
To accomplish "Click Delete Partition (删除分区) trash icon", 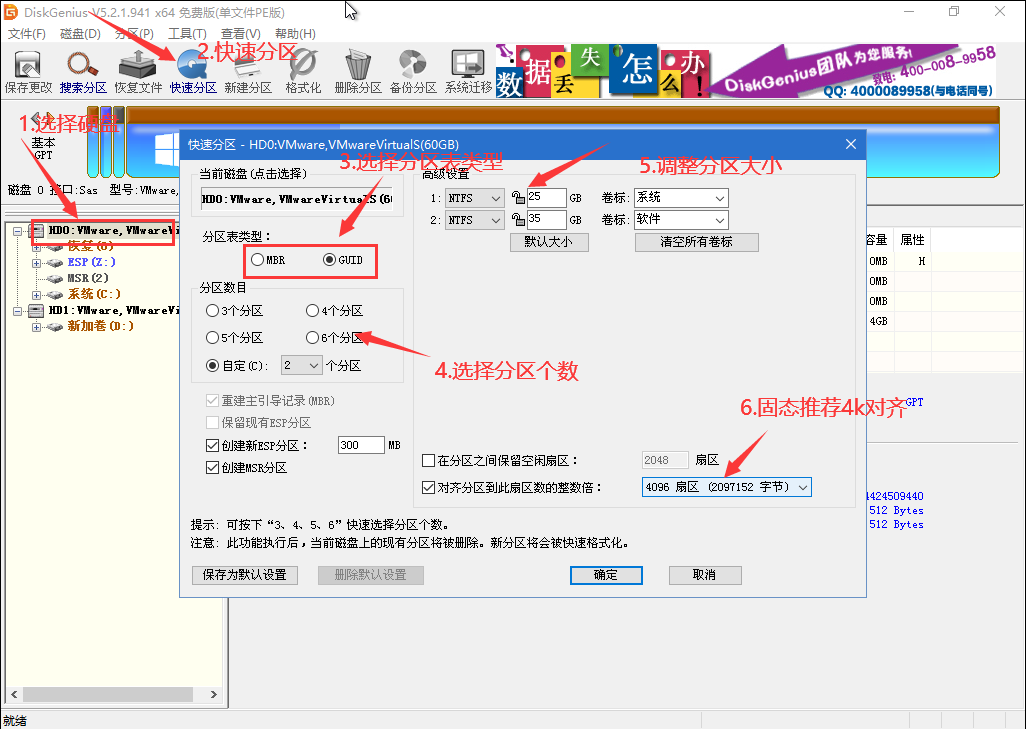I will click(x=357, y=73).
